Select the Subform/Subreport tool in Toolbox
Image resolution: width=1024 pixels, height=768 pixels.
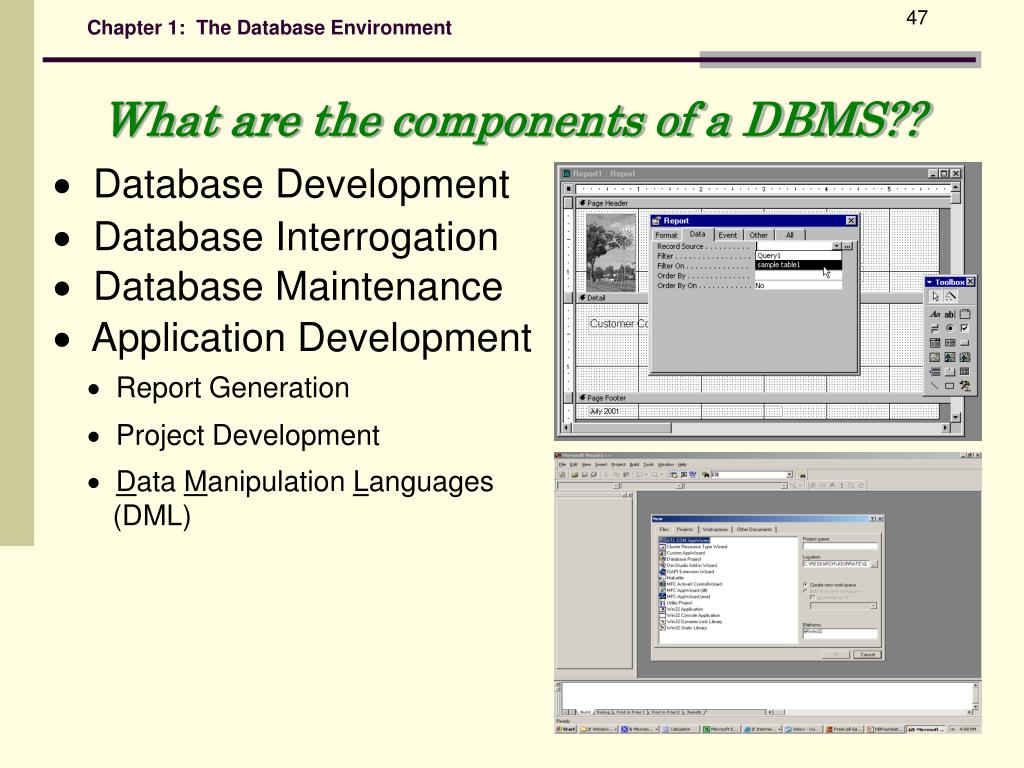(965, 372)
